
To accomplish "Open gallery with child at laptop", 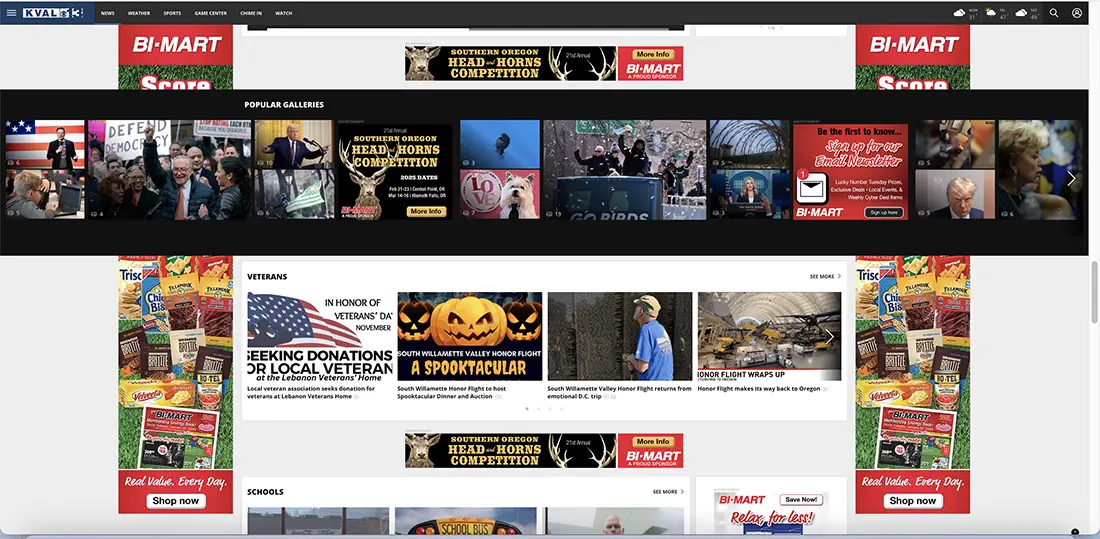I will [45, 194].
